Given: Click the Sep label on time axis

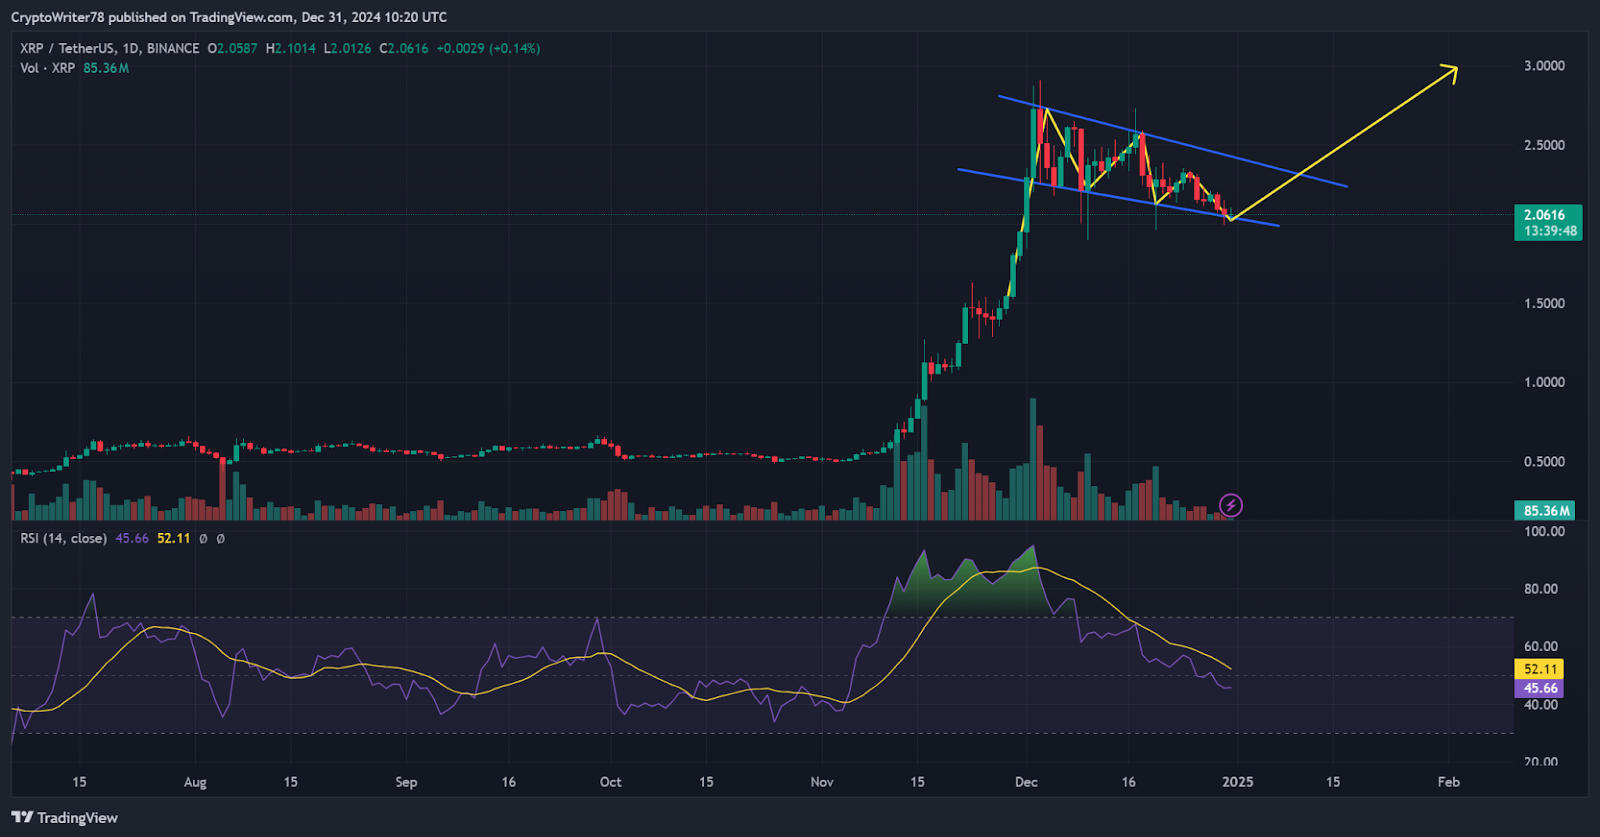Looking at the screenshot, I should 406,782.
